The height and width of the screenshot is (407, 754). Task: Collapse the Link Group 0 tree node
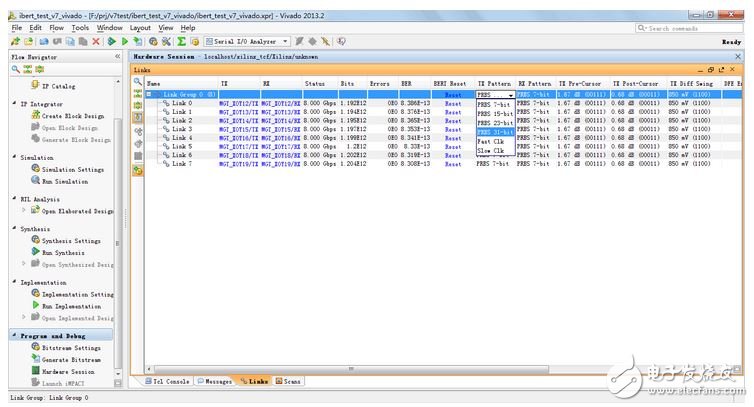tap(150, 93)
